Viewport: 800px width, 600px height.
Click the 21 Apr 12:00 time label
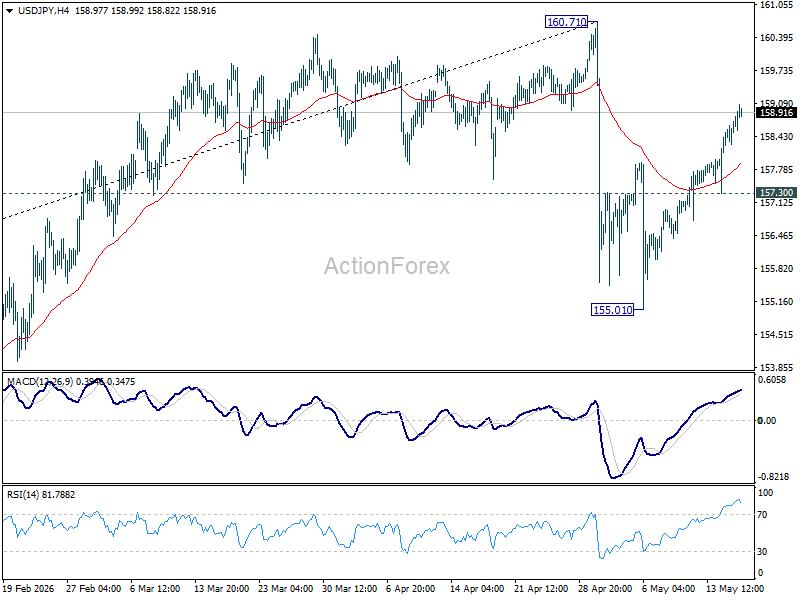click(541, 588)
